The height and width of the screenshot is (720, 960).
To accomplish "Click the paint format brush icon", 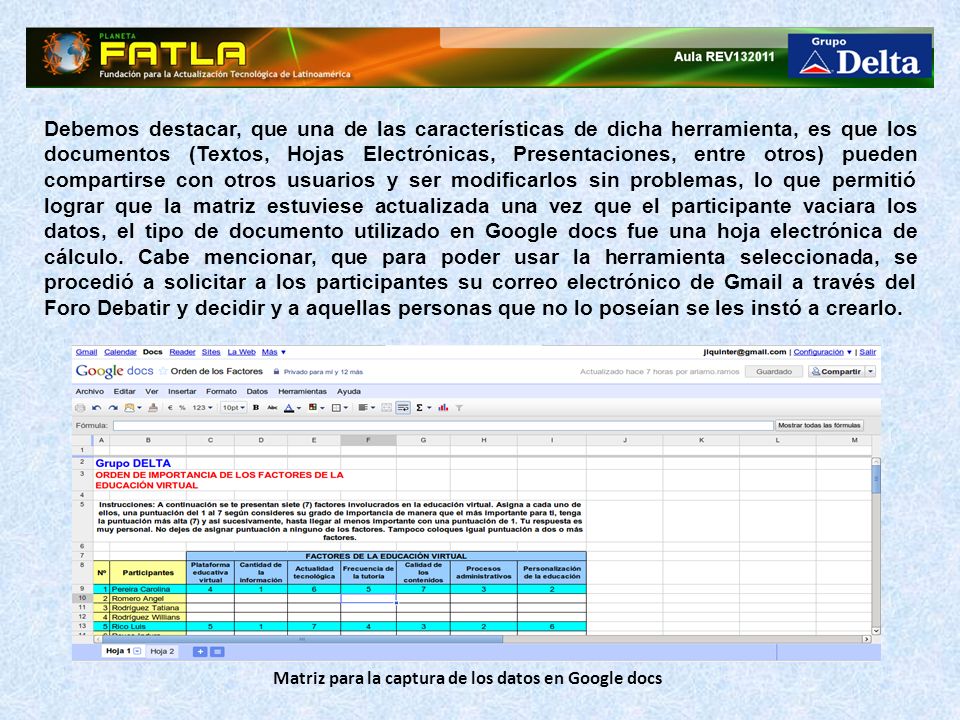I will pos(152,408).
